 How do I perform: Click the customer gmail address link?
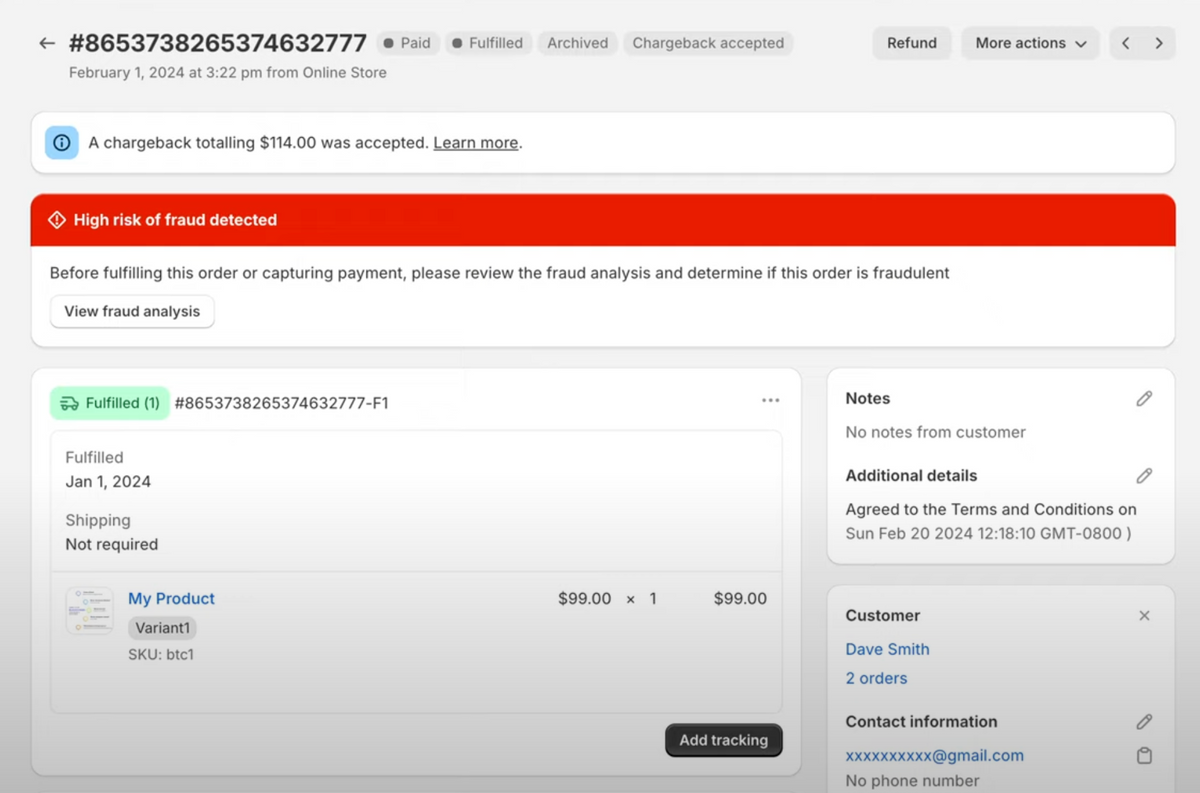934,756
